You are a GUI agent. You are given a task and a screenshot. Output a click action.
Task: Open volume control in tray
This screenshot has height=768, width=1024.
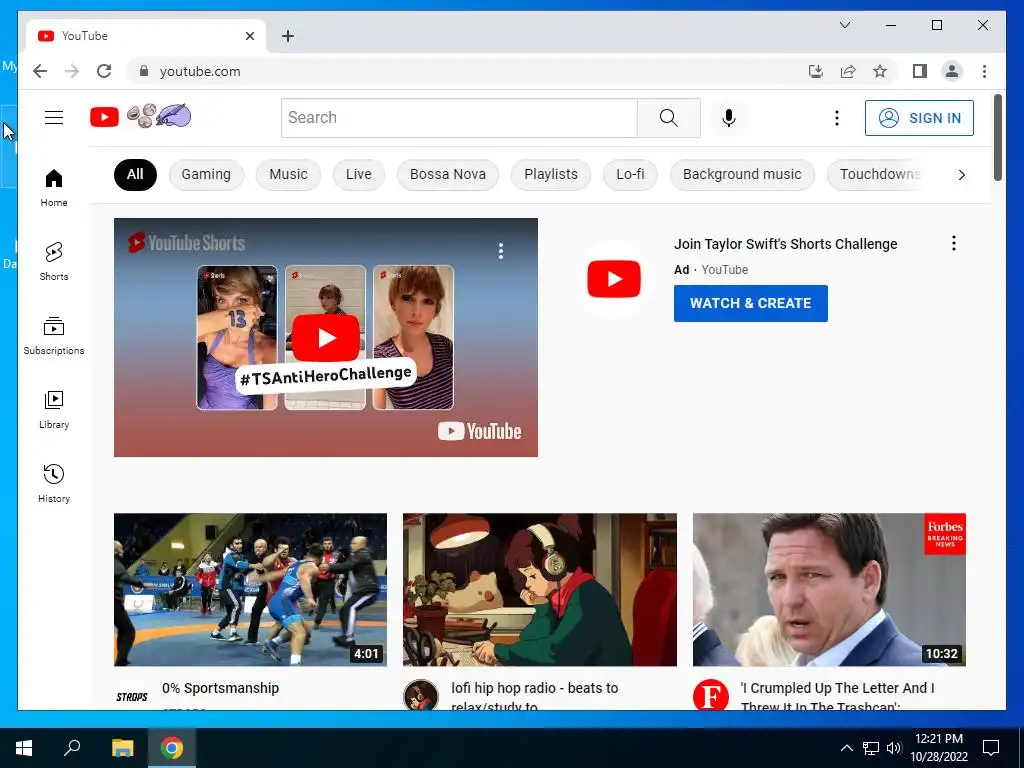894,748
